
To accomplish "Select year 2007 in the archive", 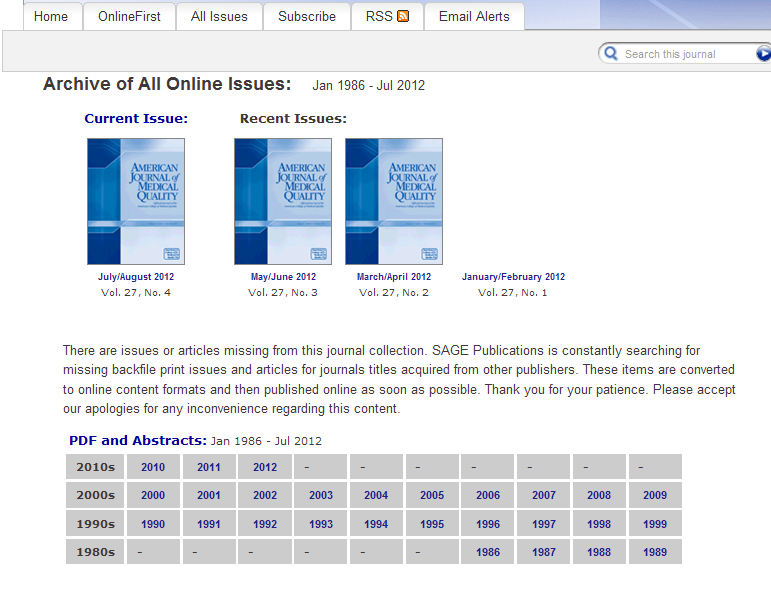I will pyautogui.click(x=544, y=495).
